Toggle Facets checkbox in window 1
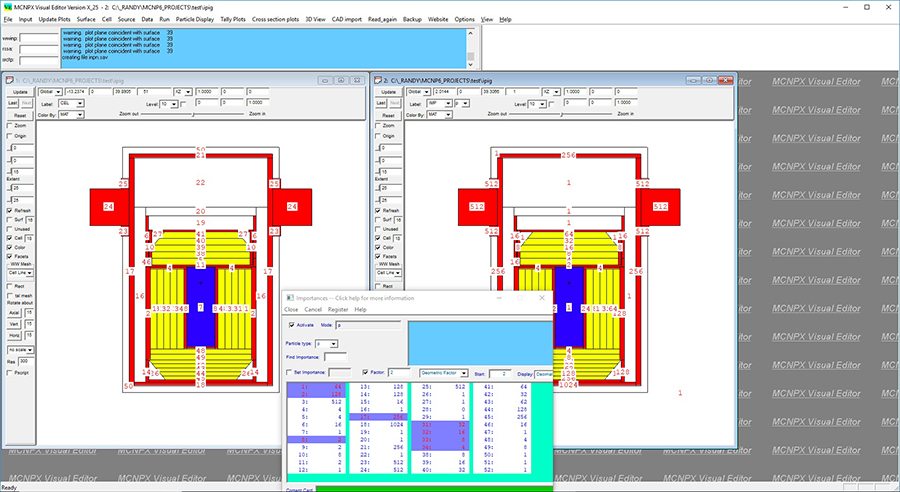900x492 pixels. click(10, 256)
